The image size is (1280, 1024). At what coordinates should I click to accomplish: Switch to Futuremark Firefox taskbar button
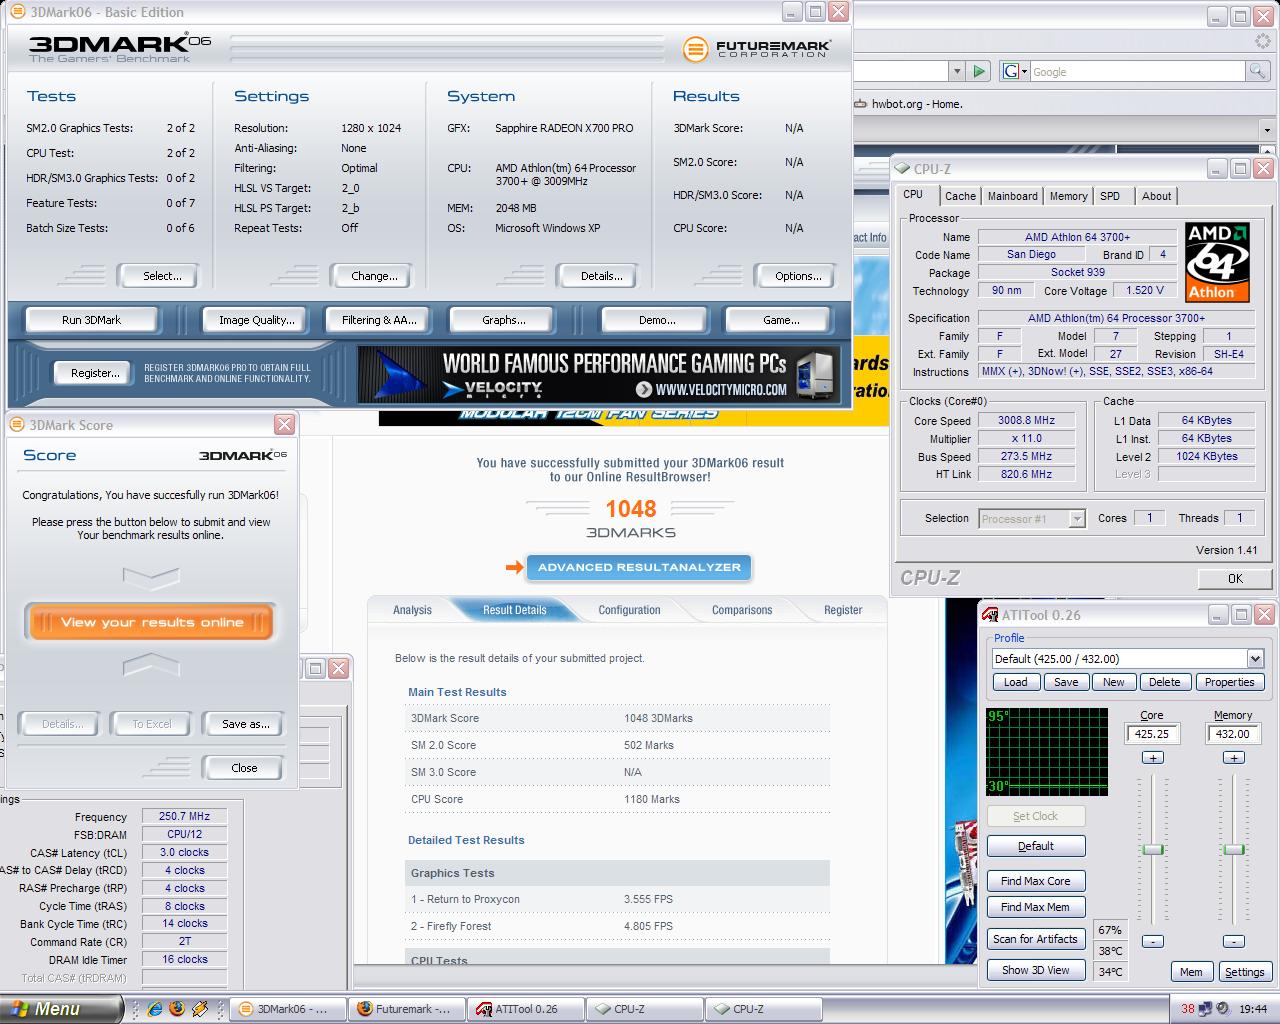pos(408,1009)
